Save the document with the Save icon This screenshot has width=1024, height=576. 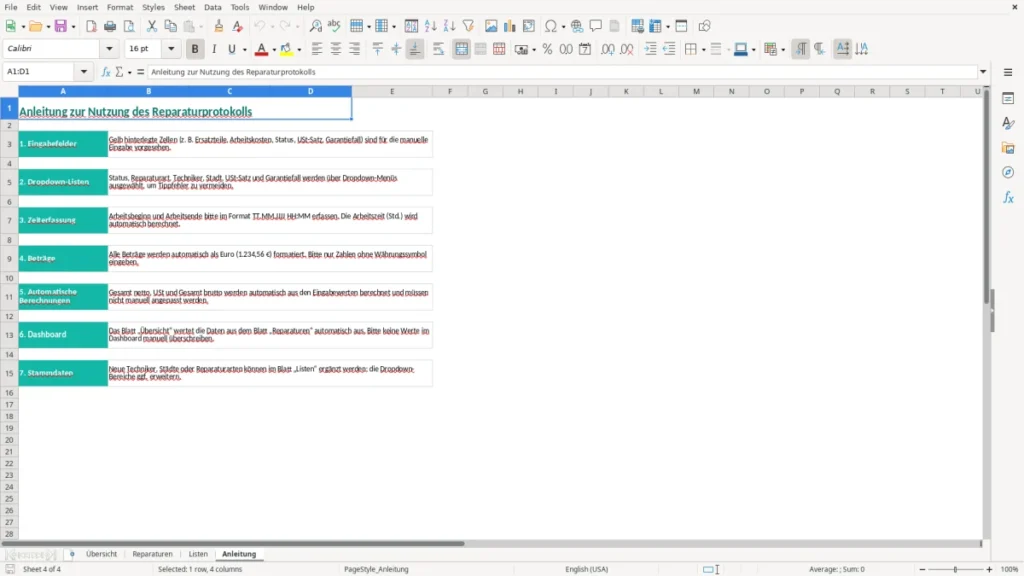tap(61, 26)
